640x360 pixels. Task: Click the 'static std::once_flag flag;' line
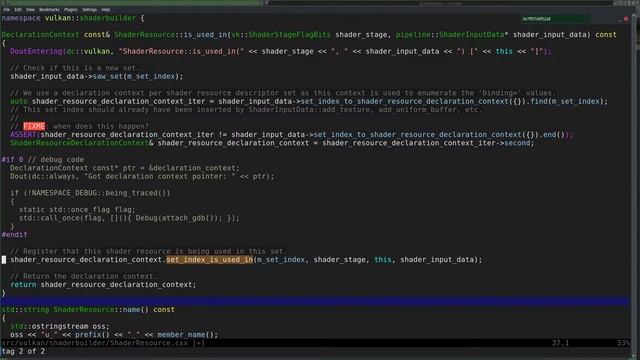77,209
